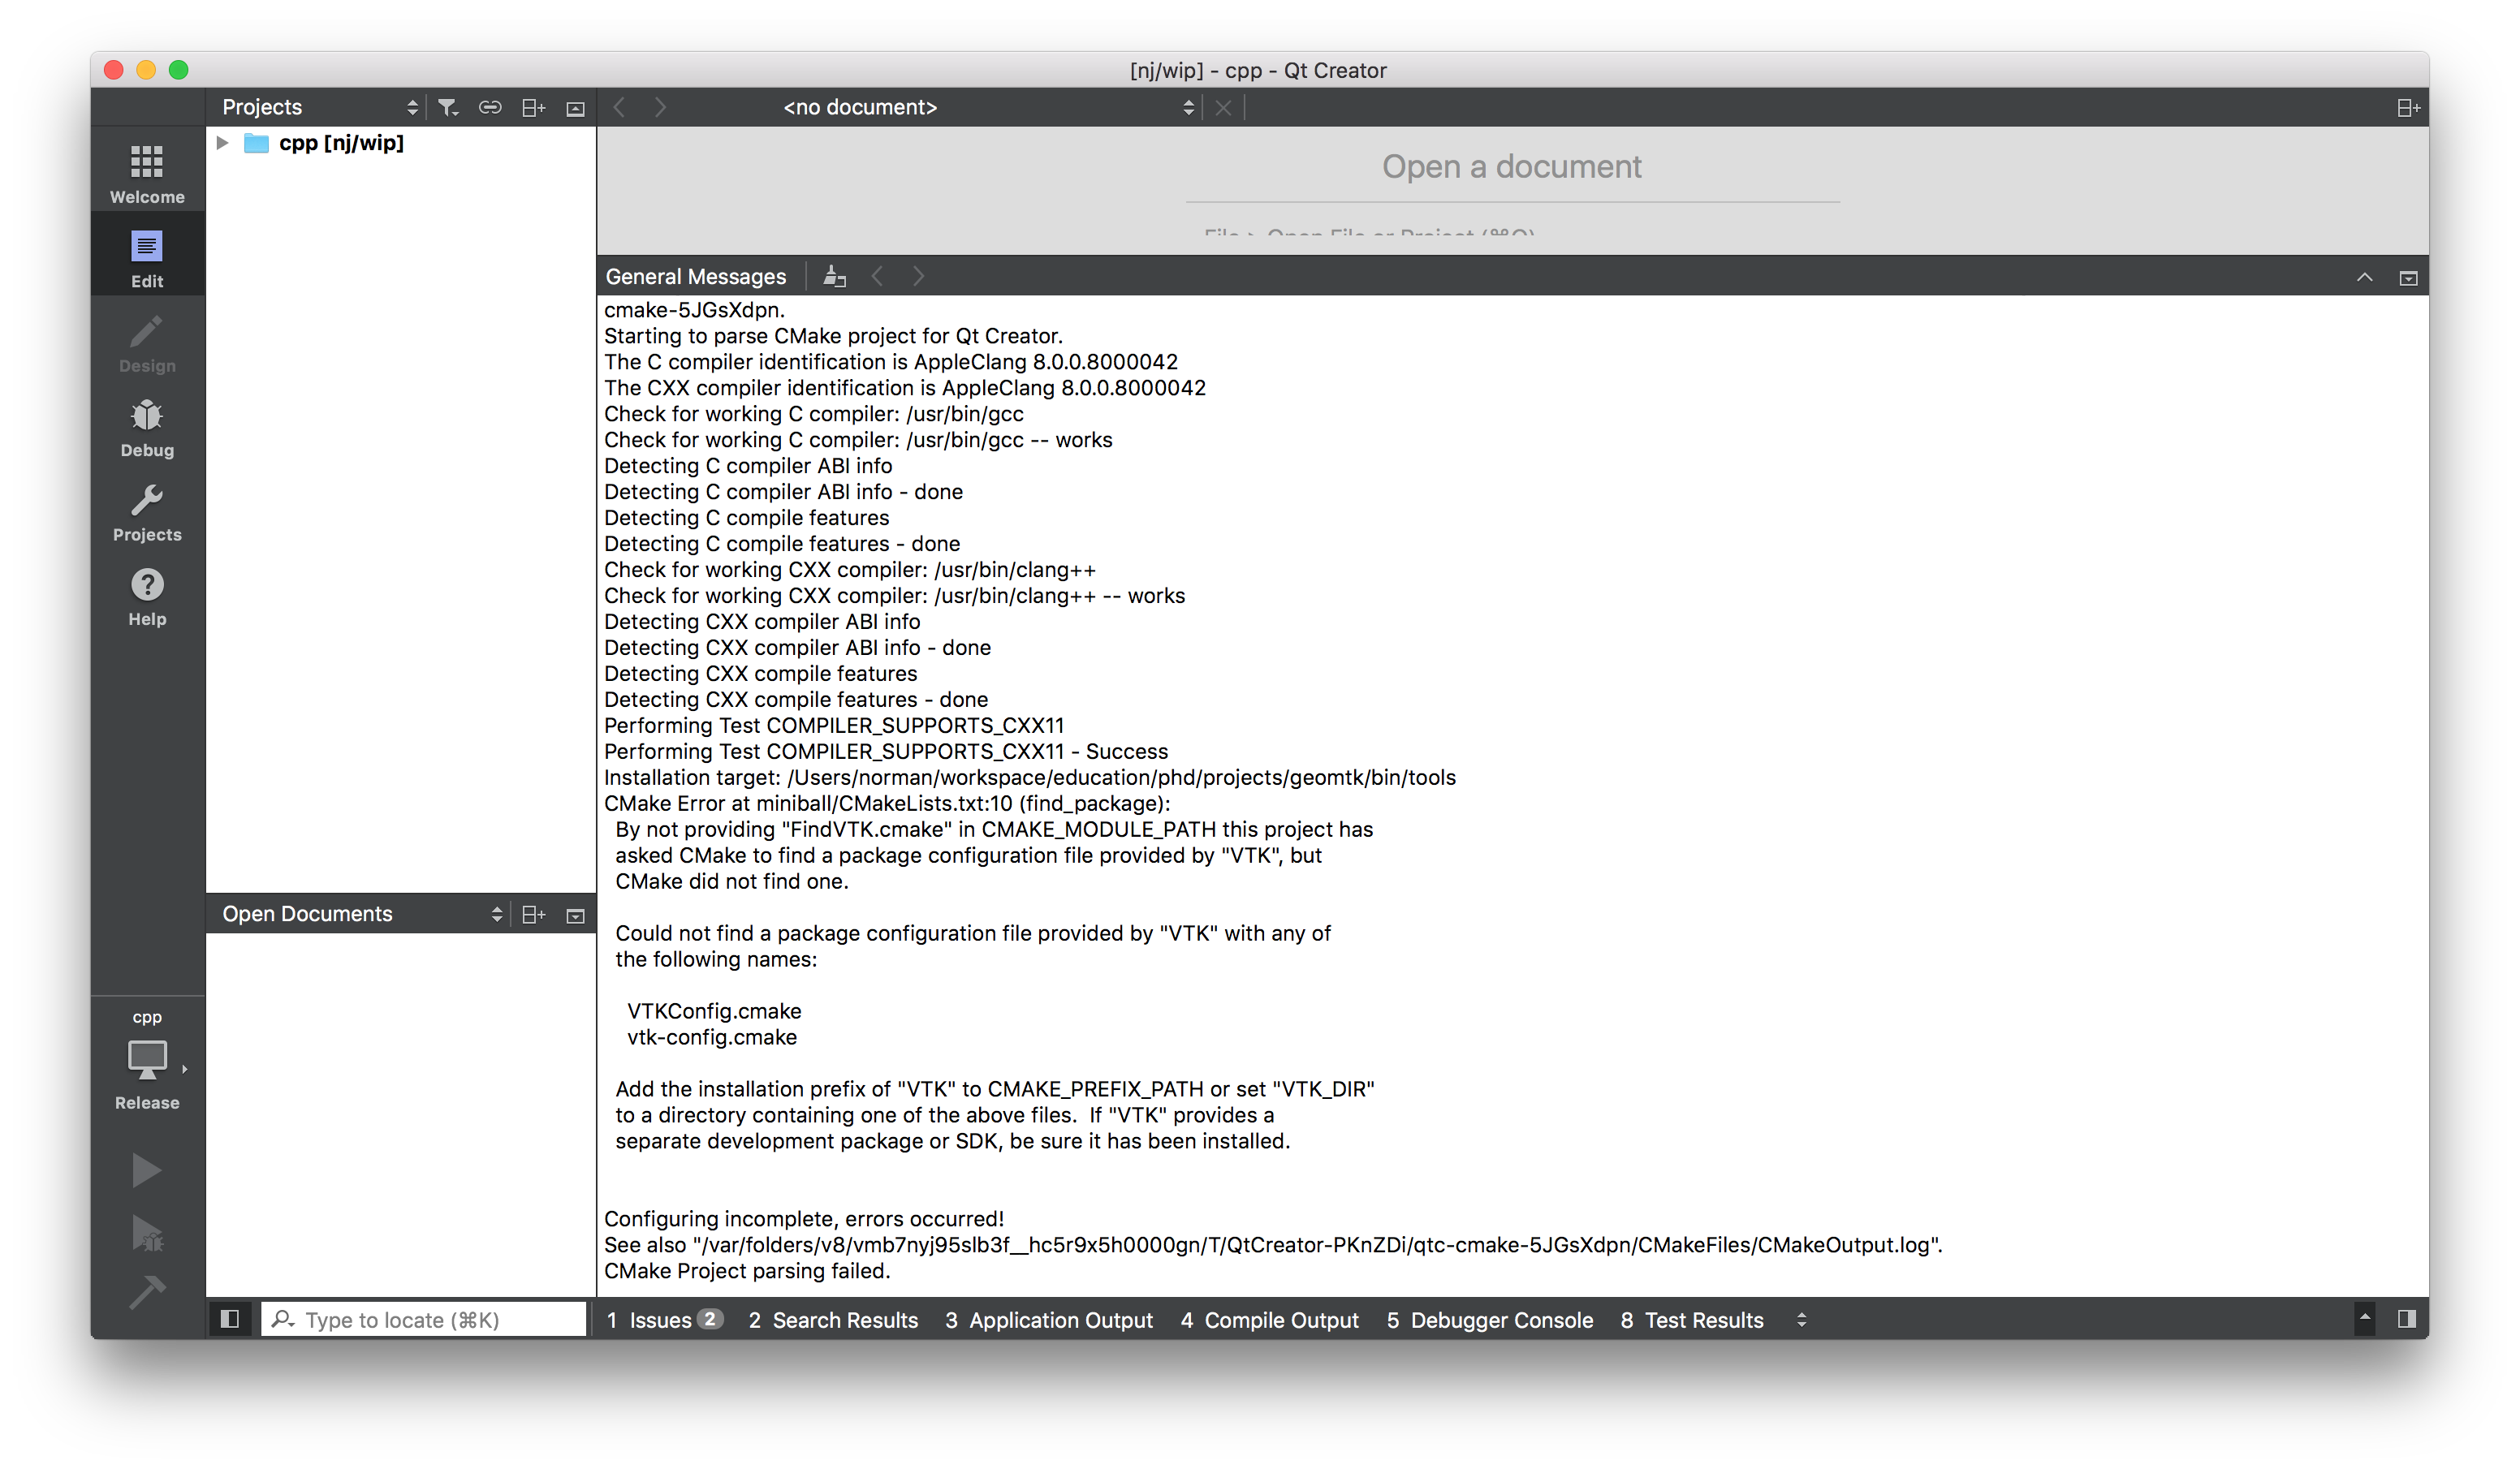Viewport: 2520px width, 1469px height.
Task: Expand the cpp [nj/wip] project tree
Action: [x=223, y=143]
